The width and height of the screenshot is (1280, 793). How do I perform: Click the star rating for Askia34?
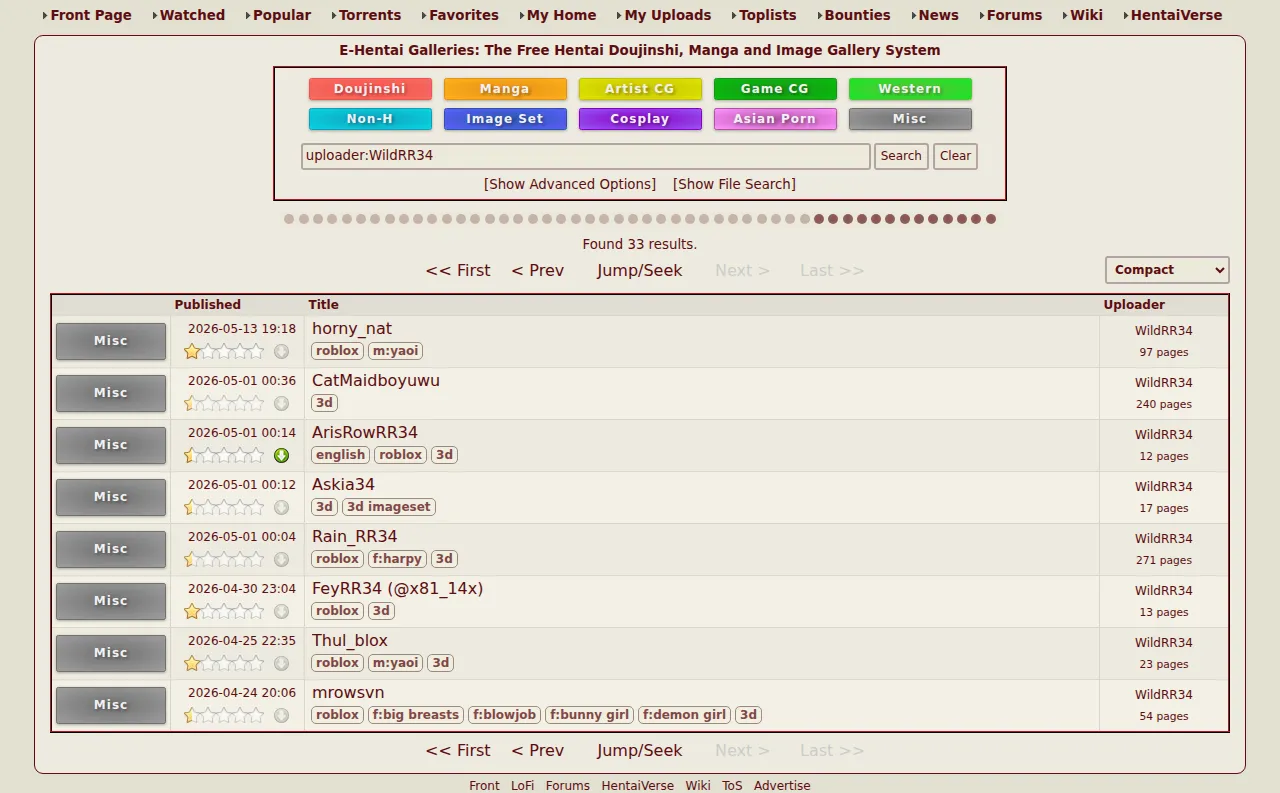[x=224, y=507]
